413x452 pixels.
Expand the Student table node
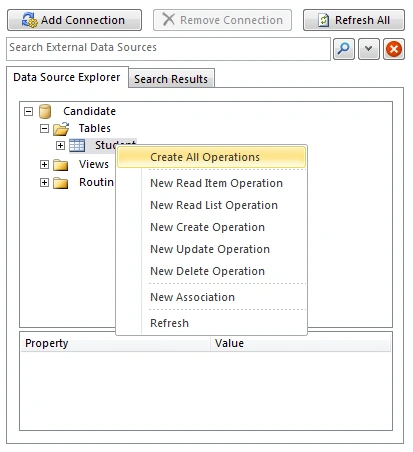pos(60,145)
